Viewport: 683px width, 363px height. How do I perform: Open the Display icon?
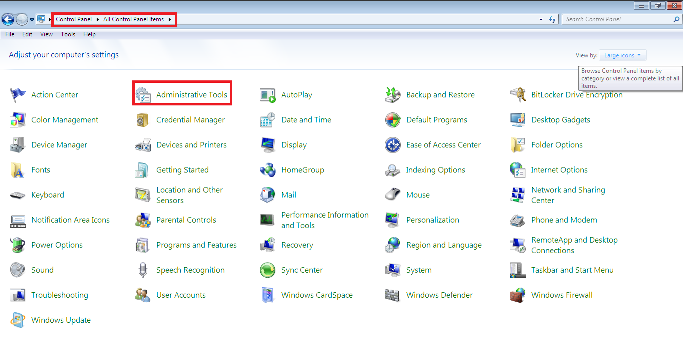tap(267, 145)
